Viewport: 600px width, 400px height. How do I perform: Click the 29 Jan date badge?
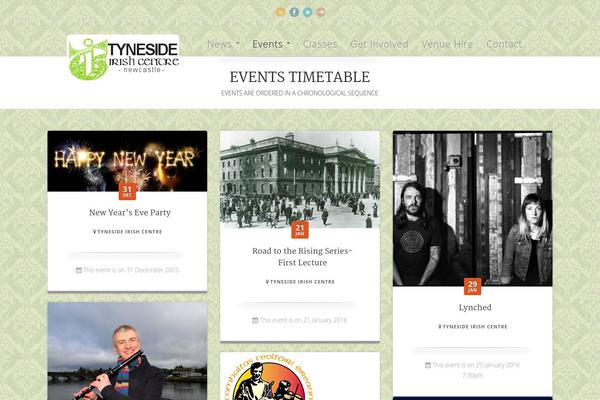point(473,286)
